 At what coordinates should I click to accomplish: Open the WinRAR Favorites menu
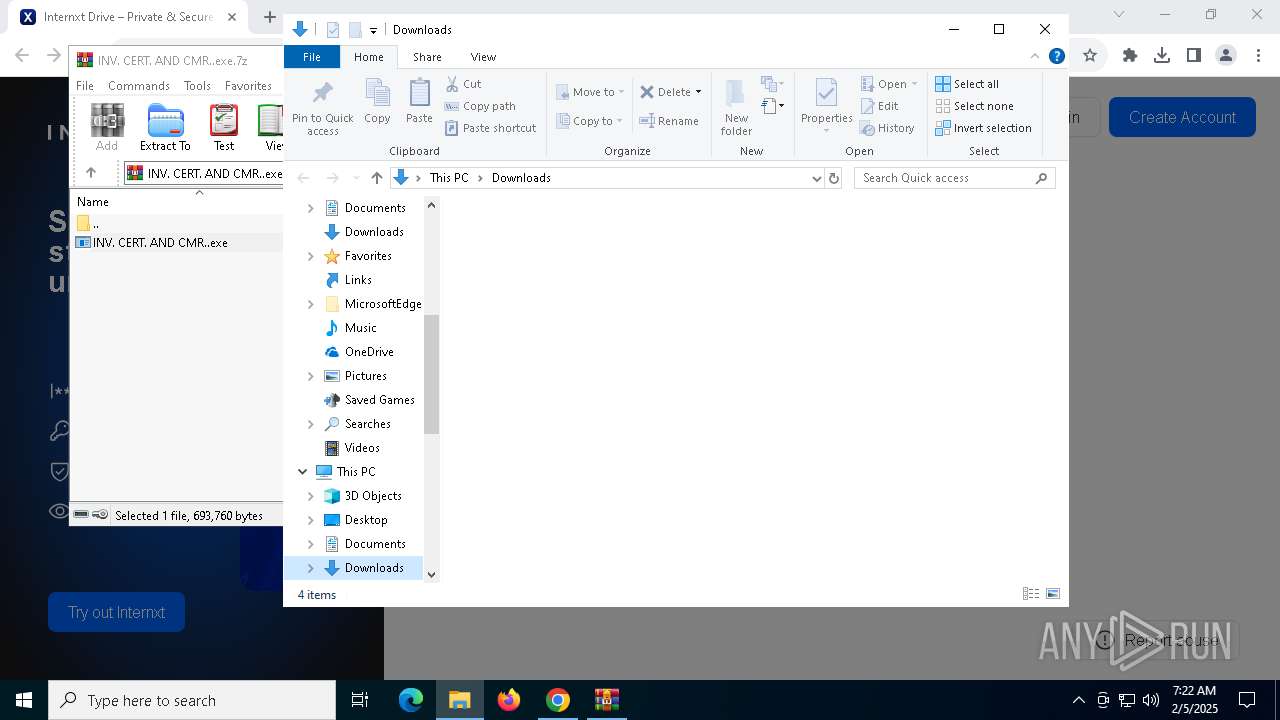coord(248,86)
